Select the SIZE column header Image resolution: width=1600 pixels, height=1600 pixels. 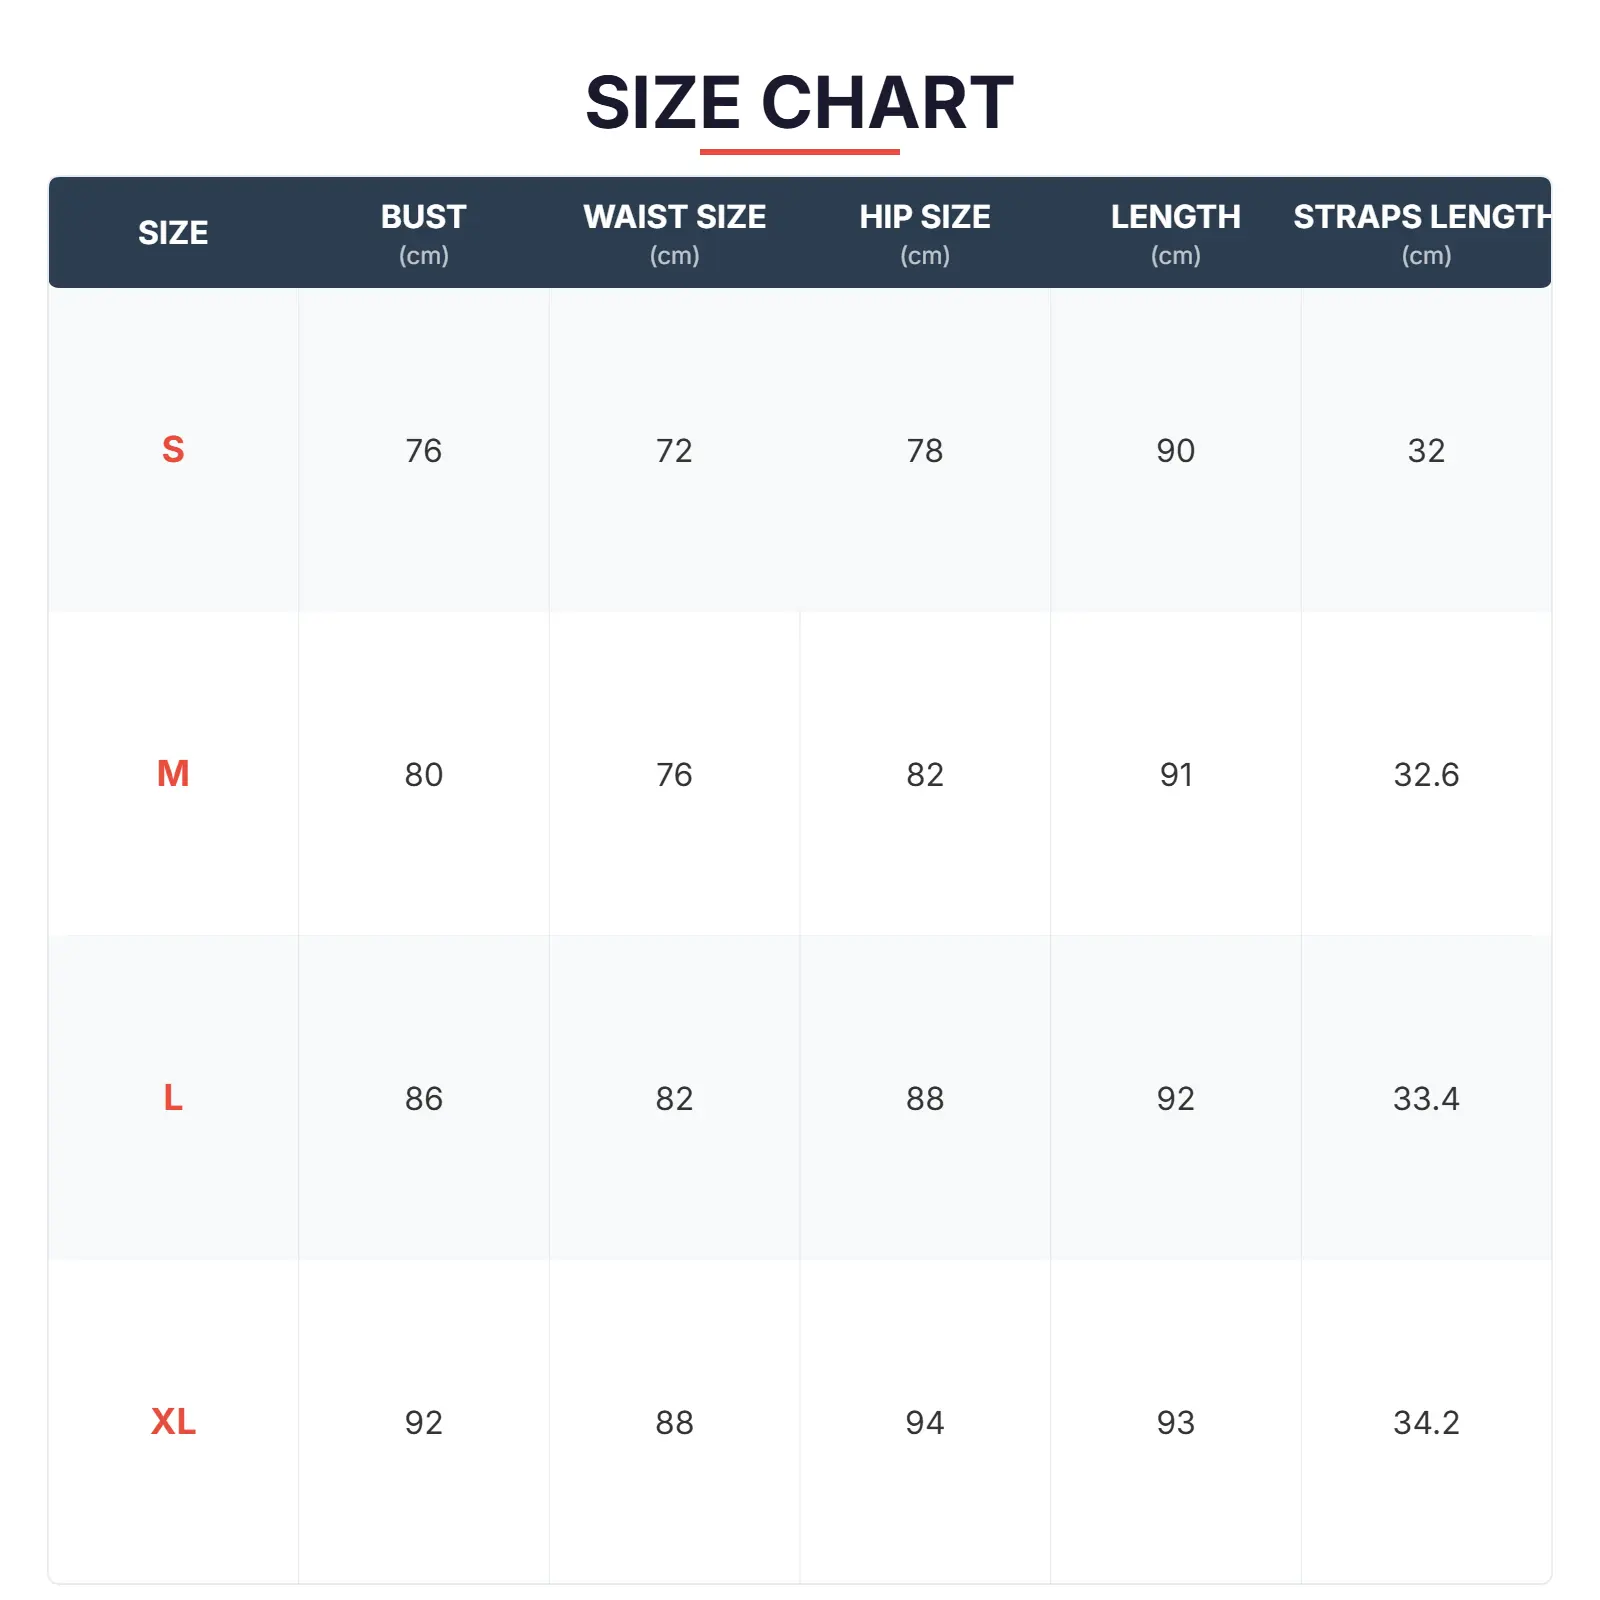click(x=173, y=233)
